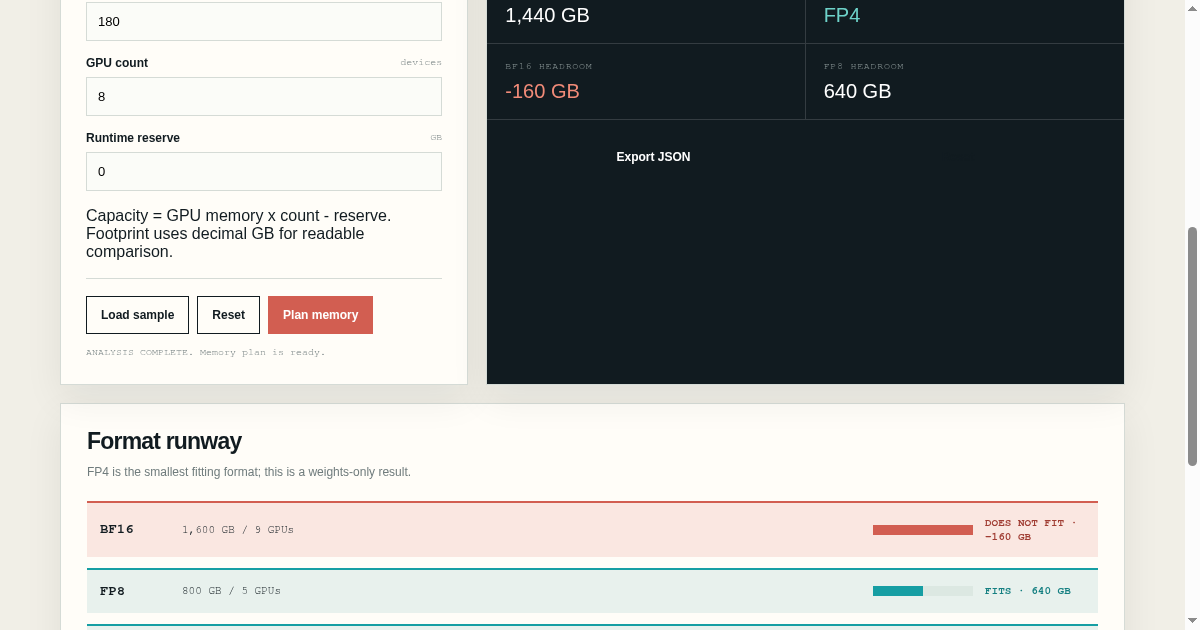
Task: Click the "800 GB / 5 GPUs" text
Action: pos(231,591)
